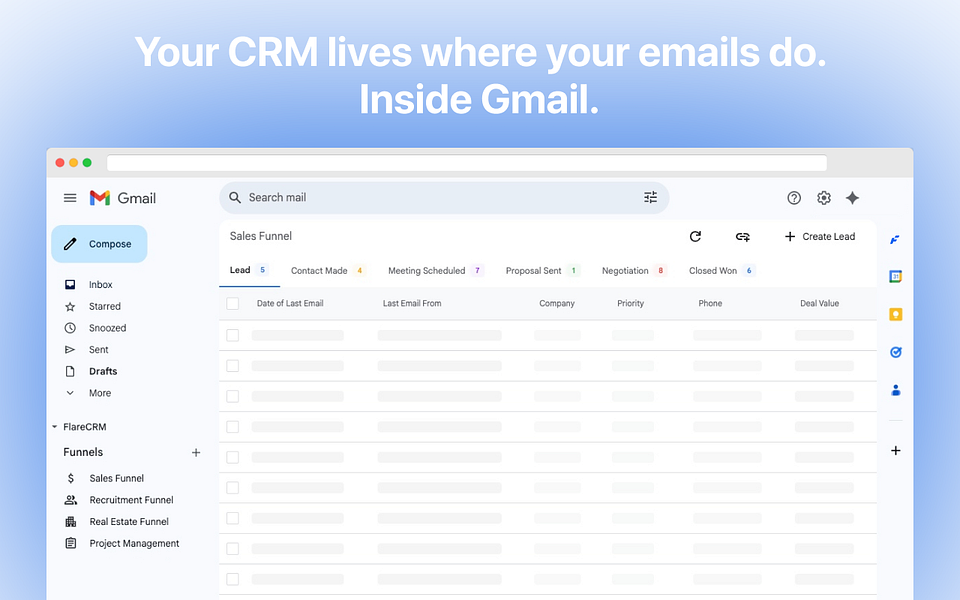Tick the eighth lead row checkbox
Screen dimensions: 960x600
click(233, 549)
